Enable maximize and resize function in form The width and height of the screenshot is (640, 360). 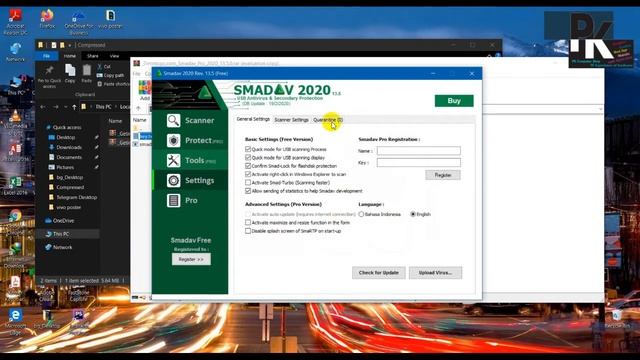click(248, 222)
